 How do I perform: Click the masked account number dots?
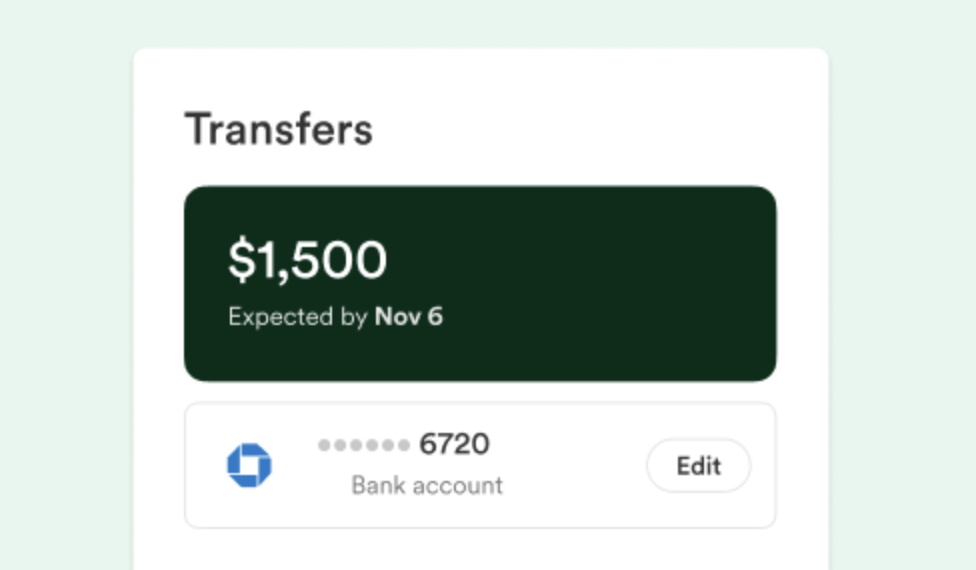tap(364, 445)
